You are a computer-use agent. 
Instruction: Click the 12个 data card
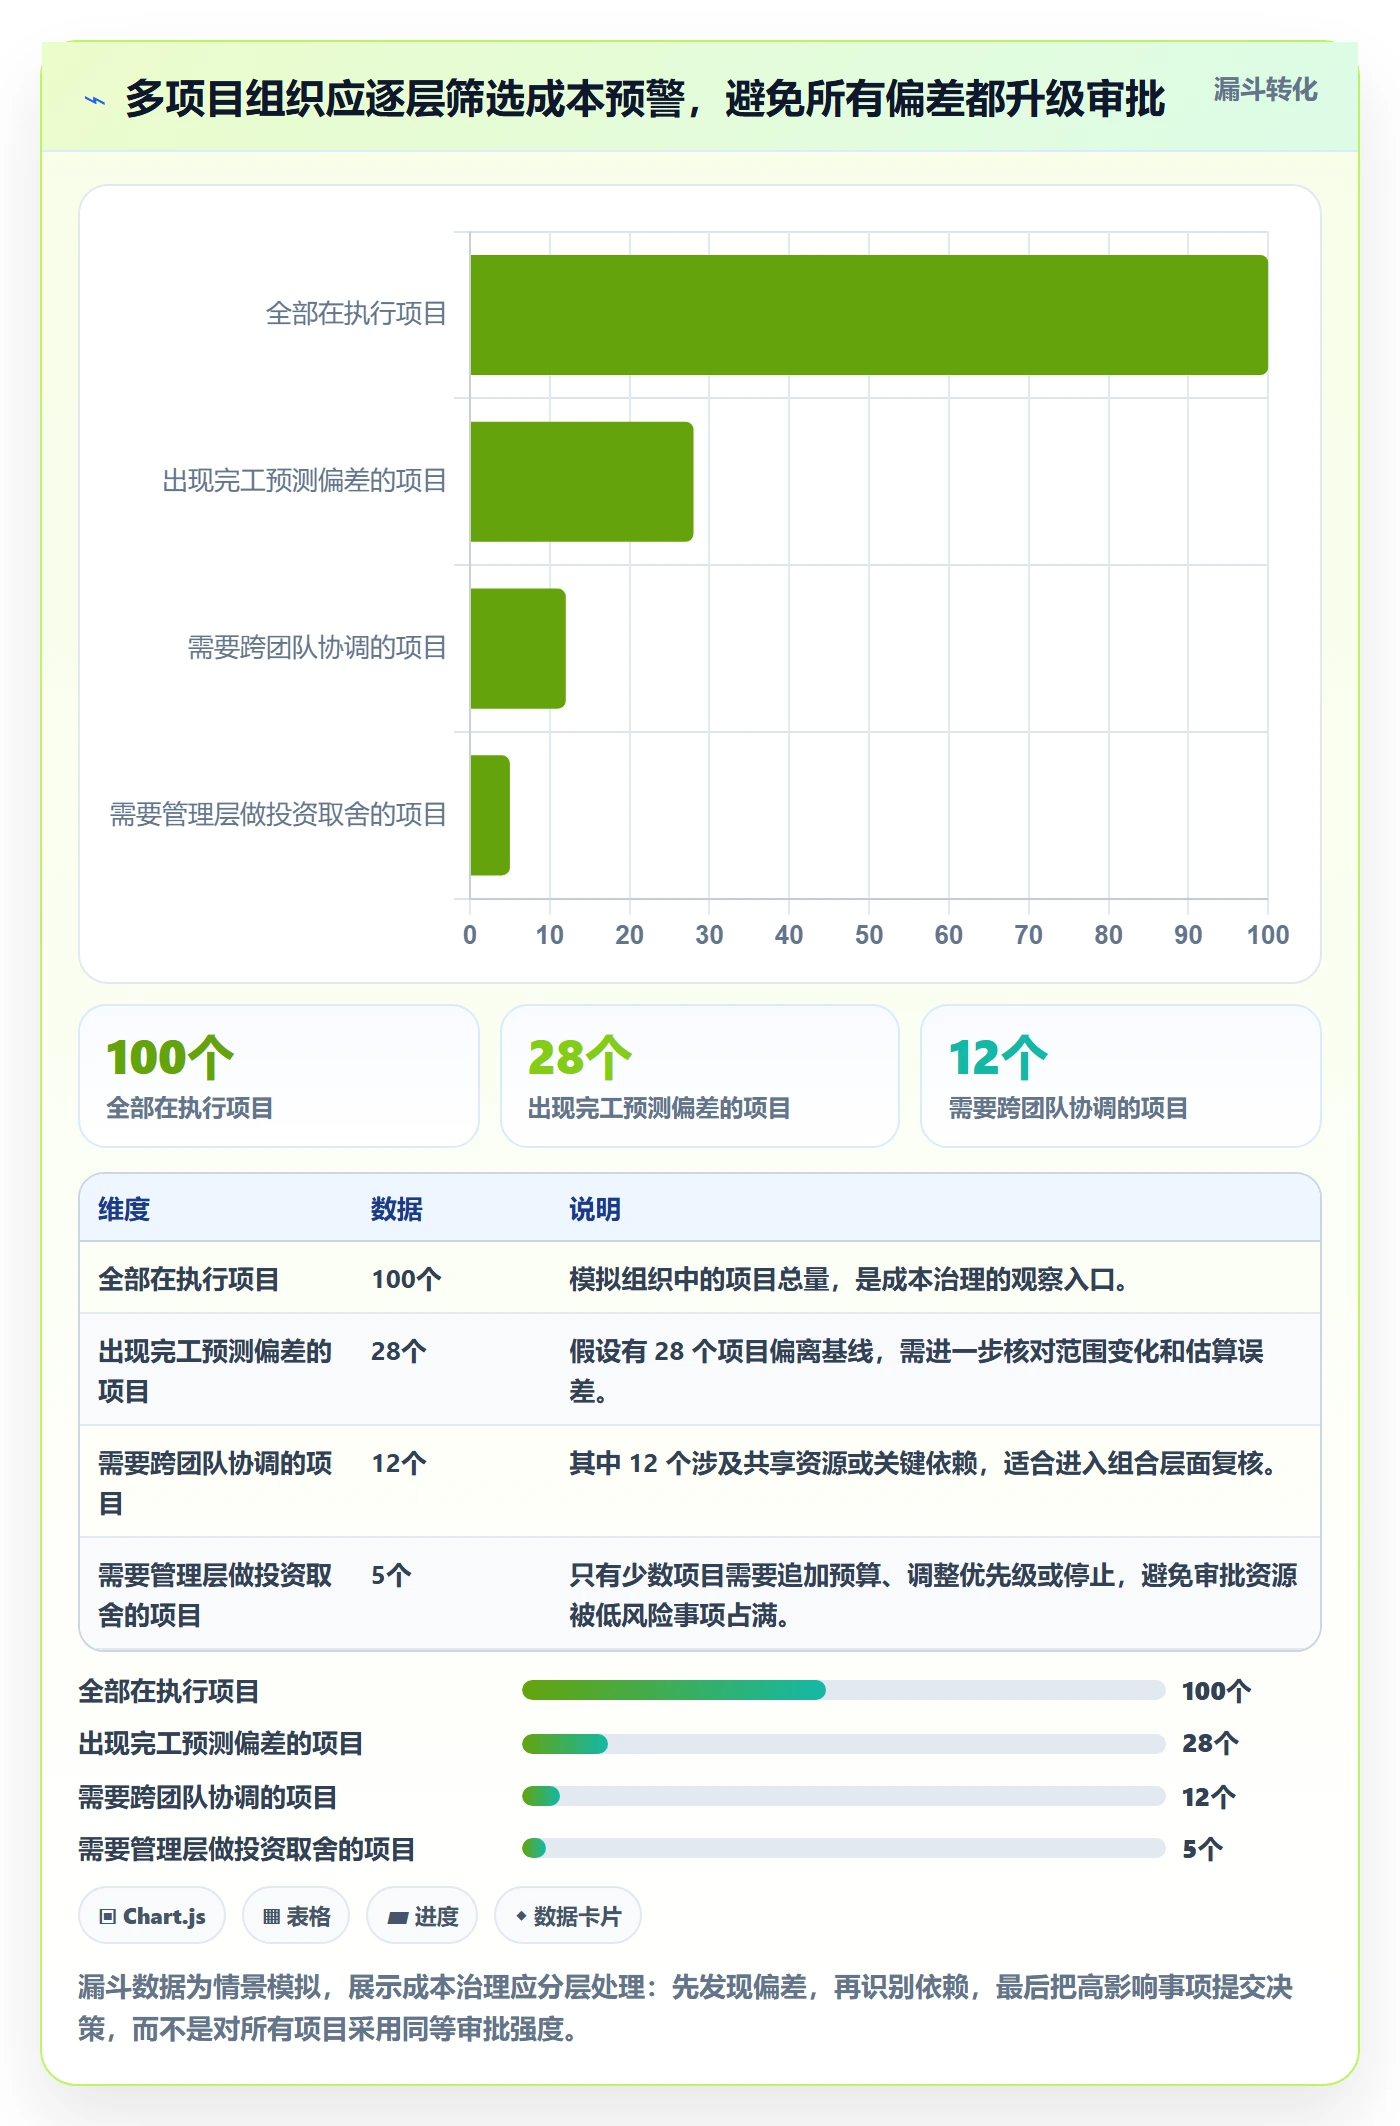click(x=1121, y=1076)
